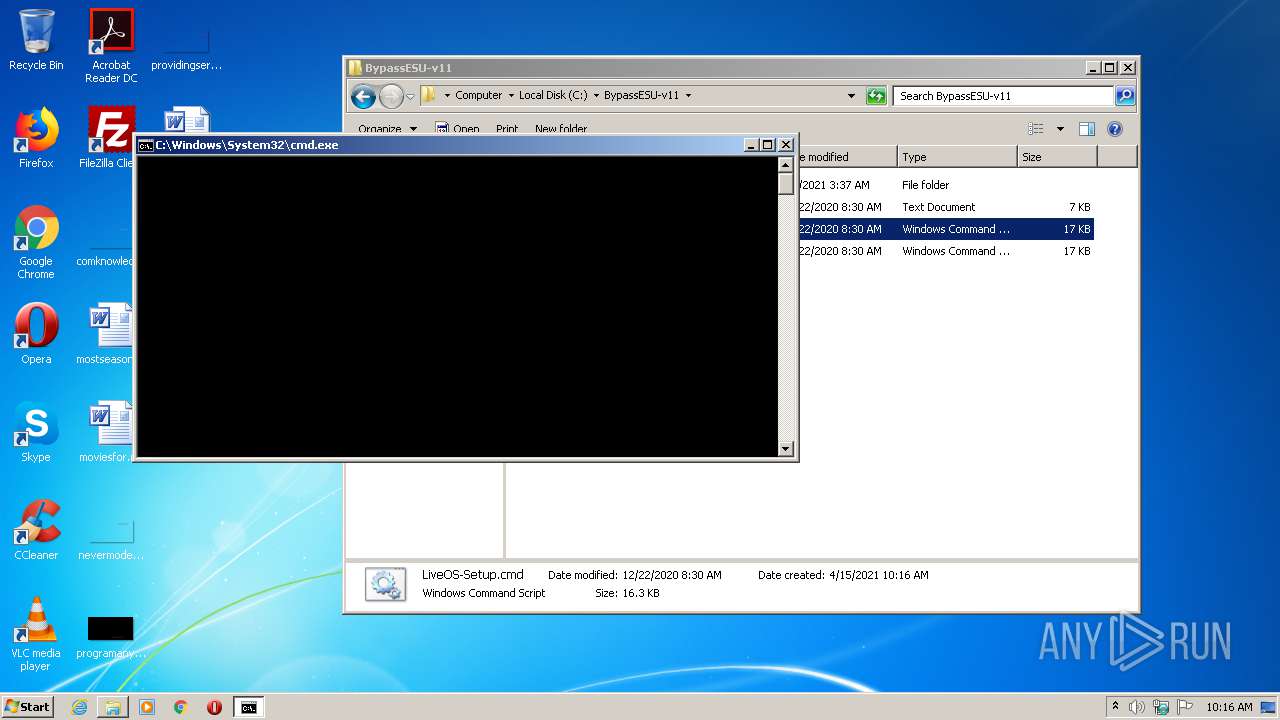This screenshot has height=720, width=1280.
Task: Click Explorer forward navigation button
Action: [391, 96]
